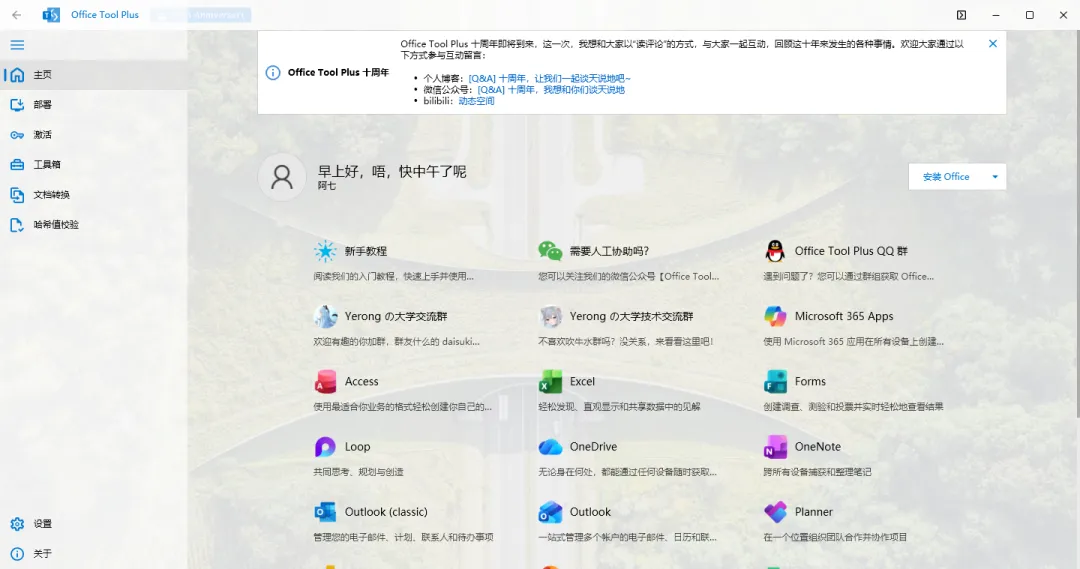Image resolution: width=1080 pixels, height=569 pixels.
Task: Click the Office Tool Plus title text
Action: (x=105, y=14)
